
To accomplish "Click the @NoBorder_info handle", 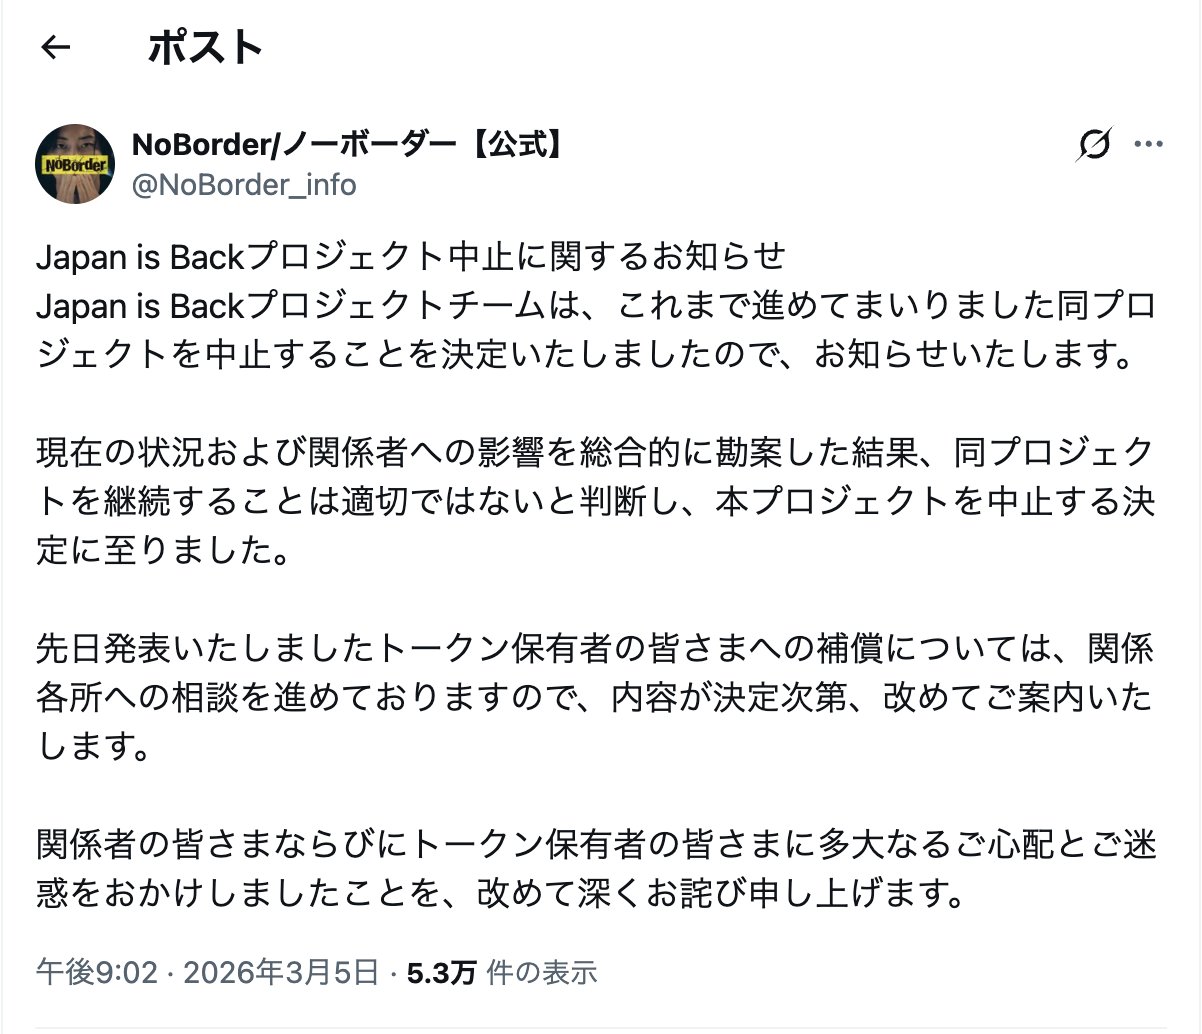I will pos(244,185).
